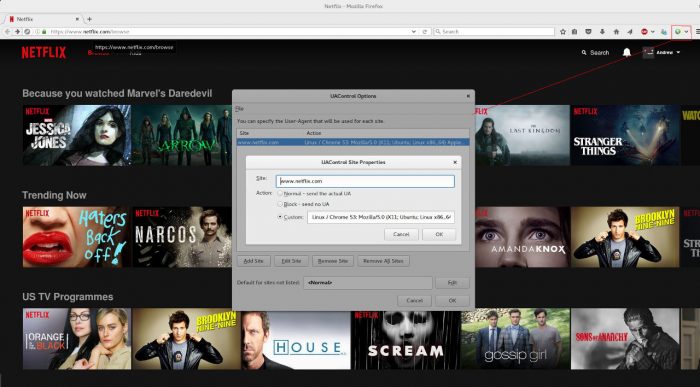Click OK in UAControl Options window
The width and height of the screenshot is (700, 387).
452,301
